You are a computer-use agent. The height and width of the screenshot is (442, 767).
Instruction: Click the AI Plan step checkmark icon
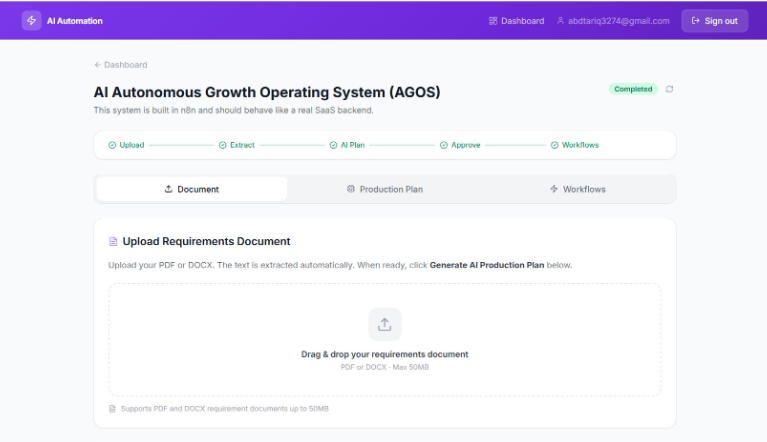pyautogui.click(x=333, y=145)
